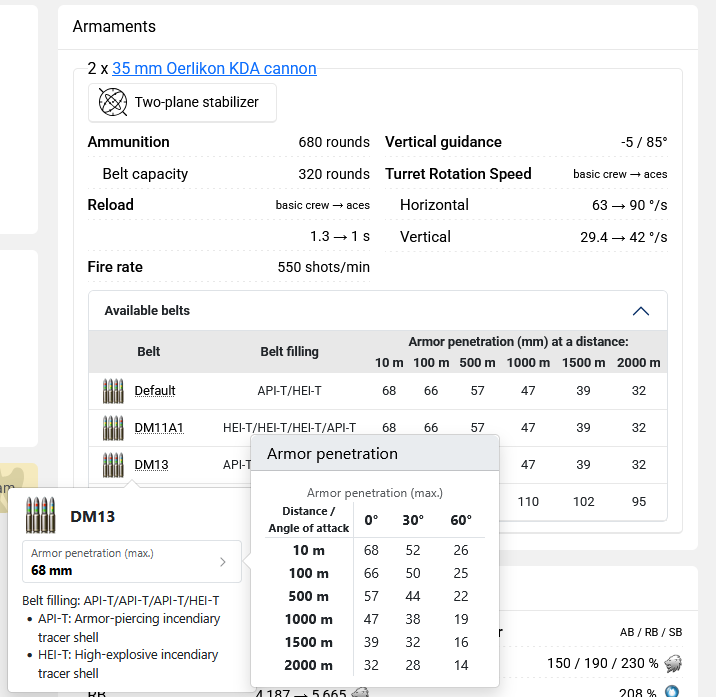This screenshot has height=697, width=716.
Task: Click the Default belt ammo icon
Action: point(112,390)
